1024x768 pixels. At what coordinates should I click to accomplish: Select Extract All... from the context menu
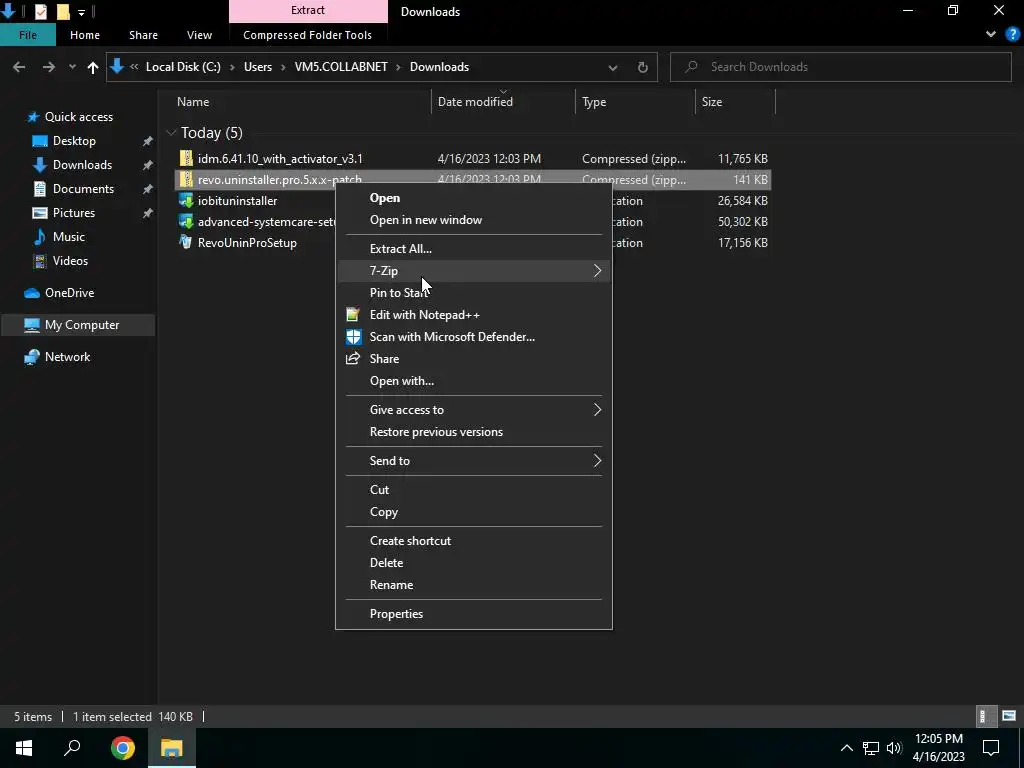click(474, 249)
